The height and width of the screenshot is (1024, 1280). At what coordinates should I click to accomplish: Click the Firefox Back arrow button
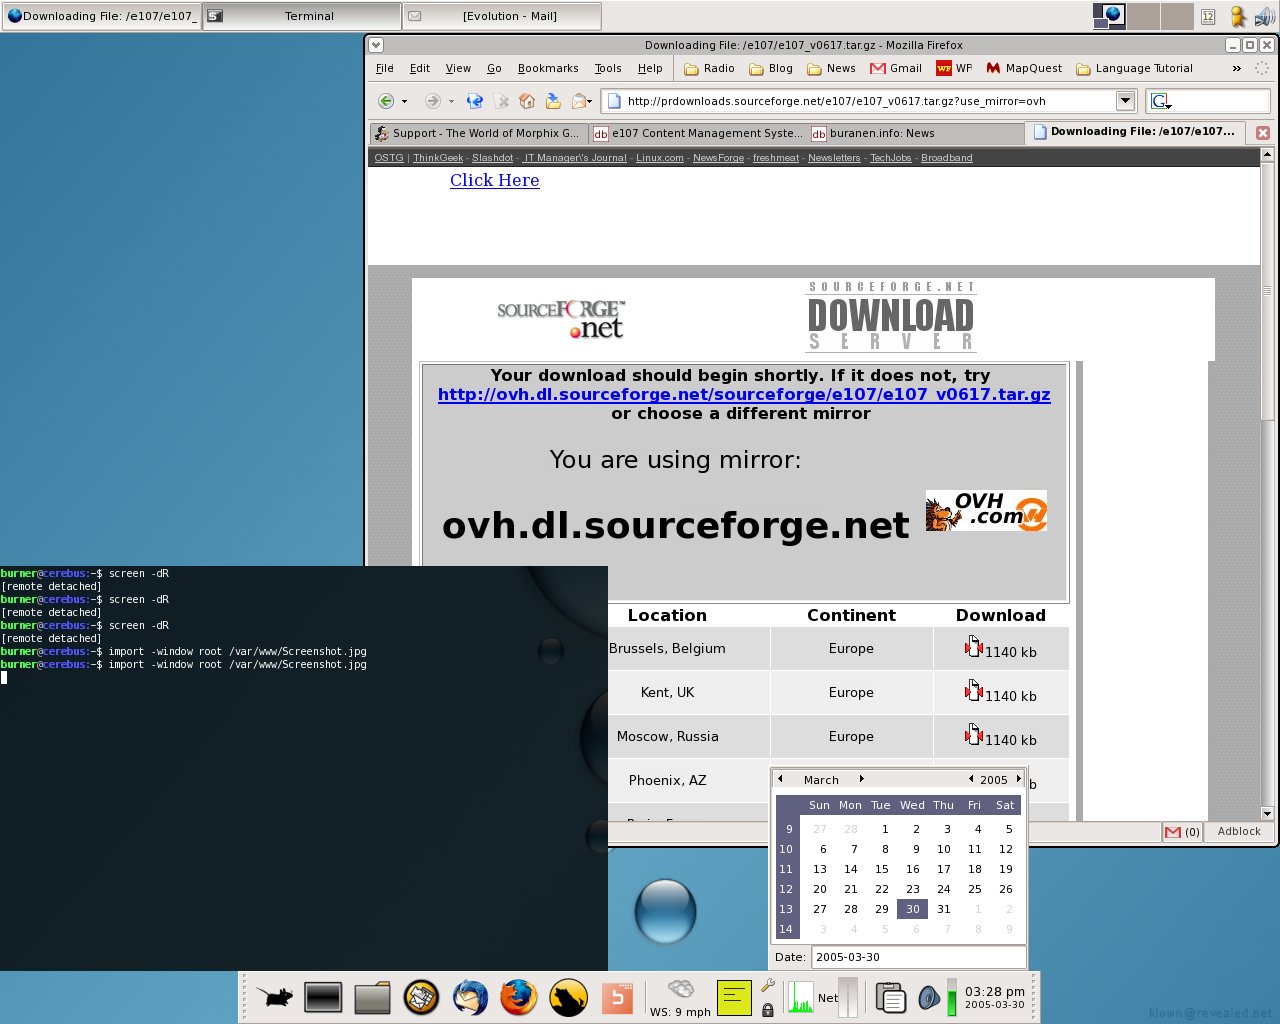point(385,101)
